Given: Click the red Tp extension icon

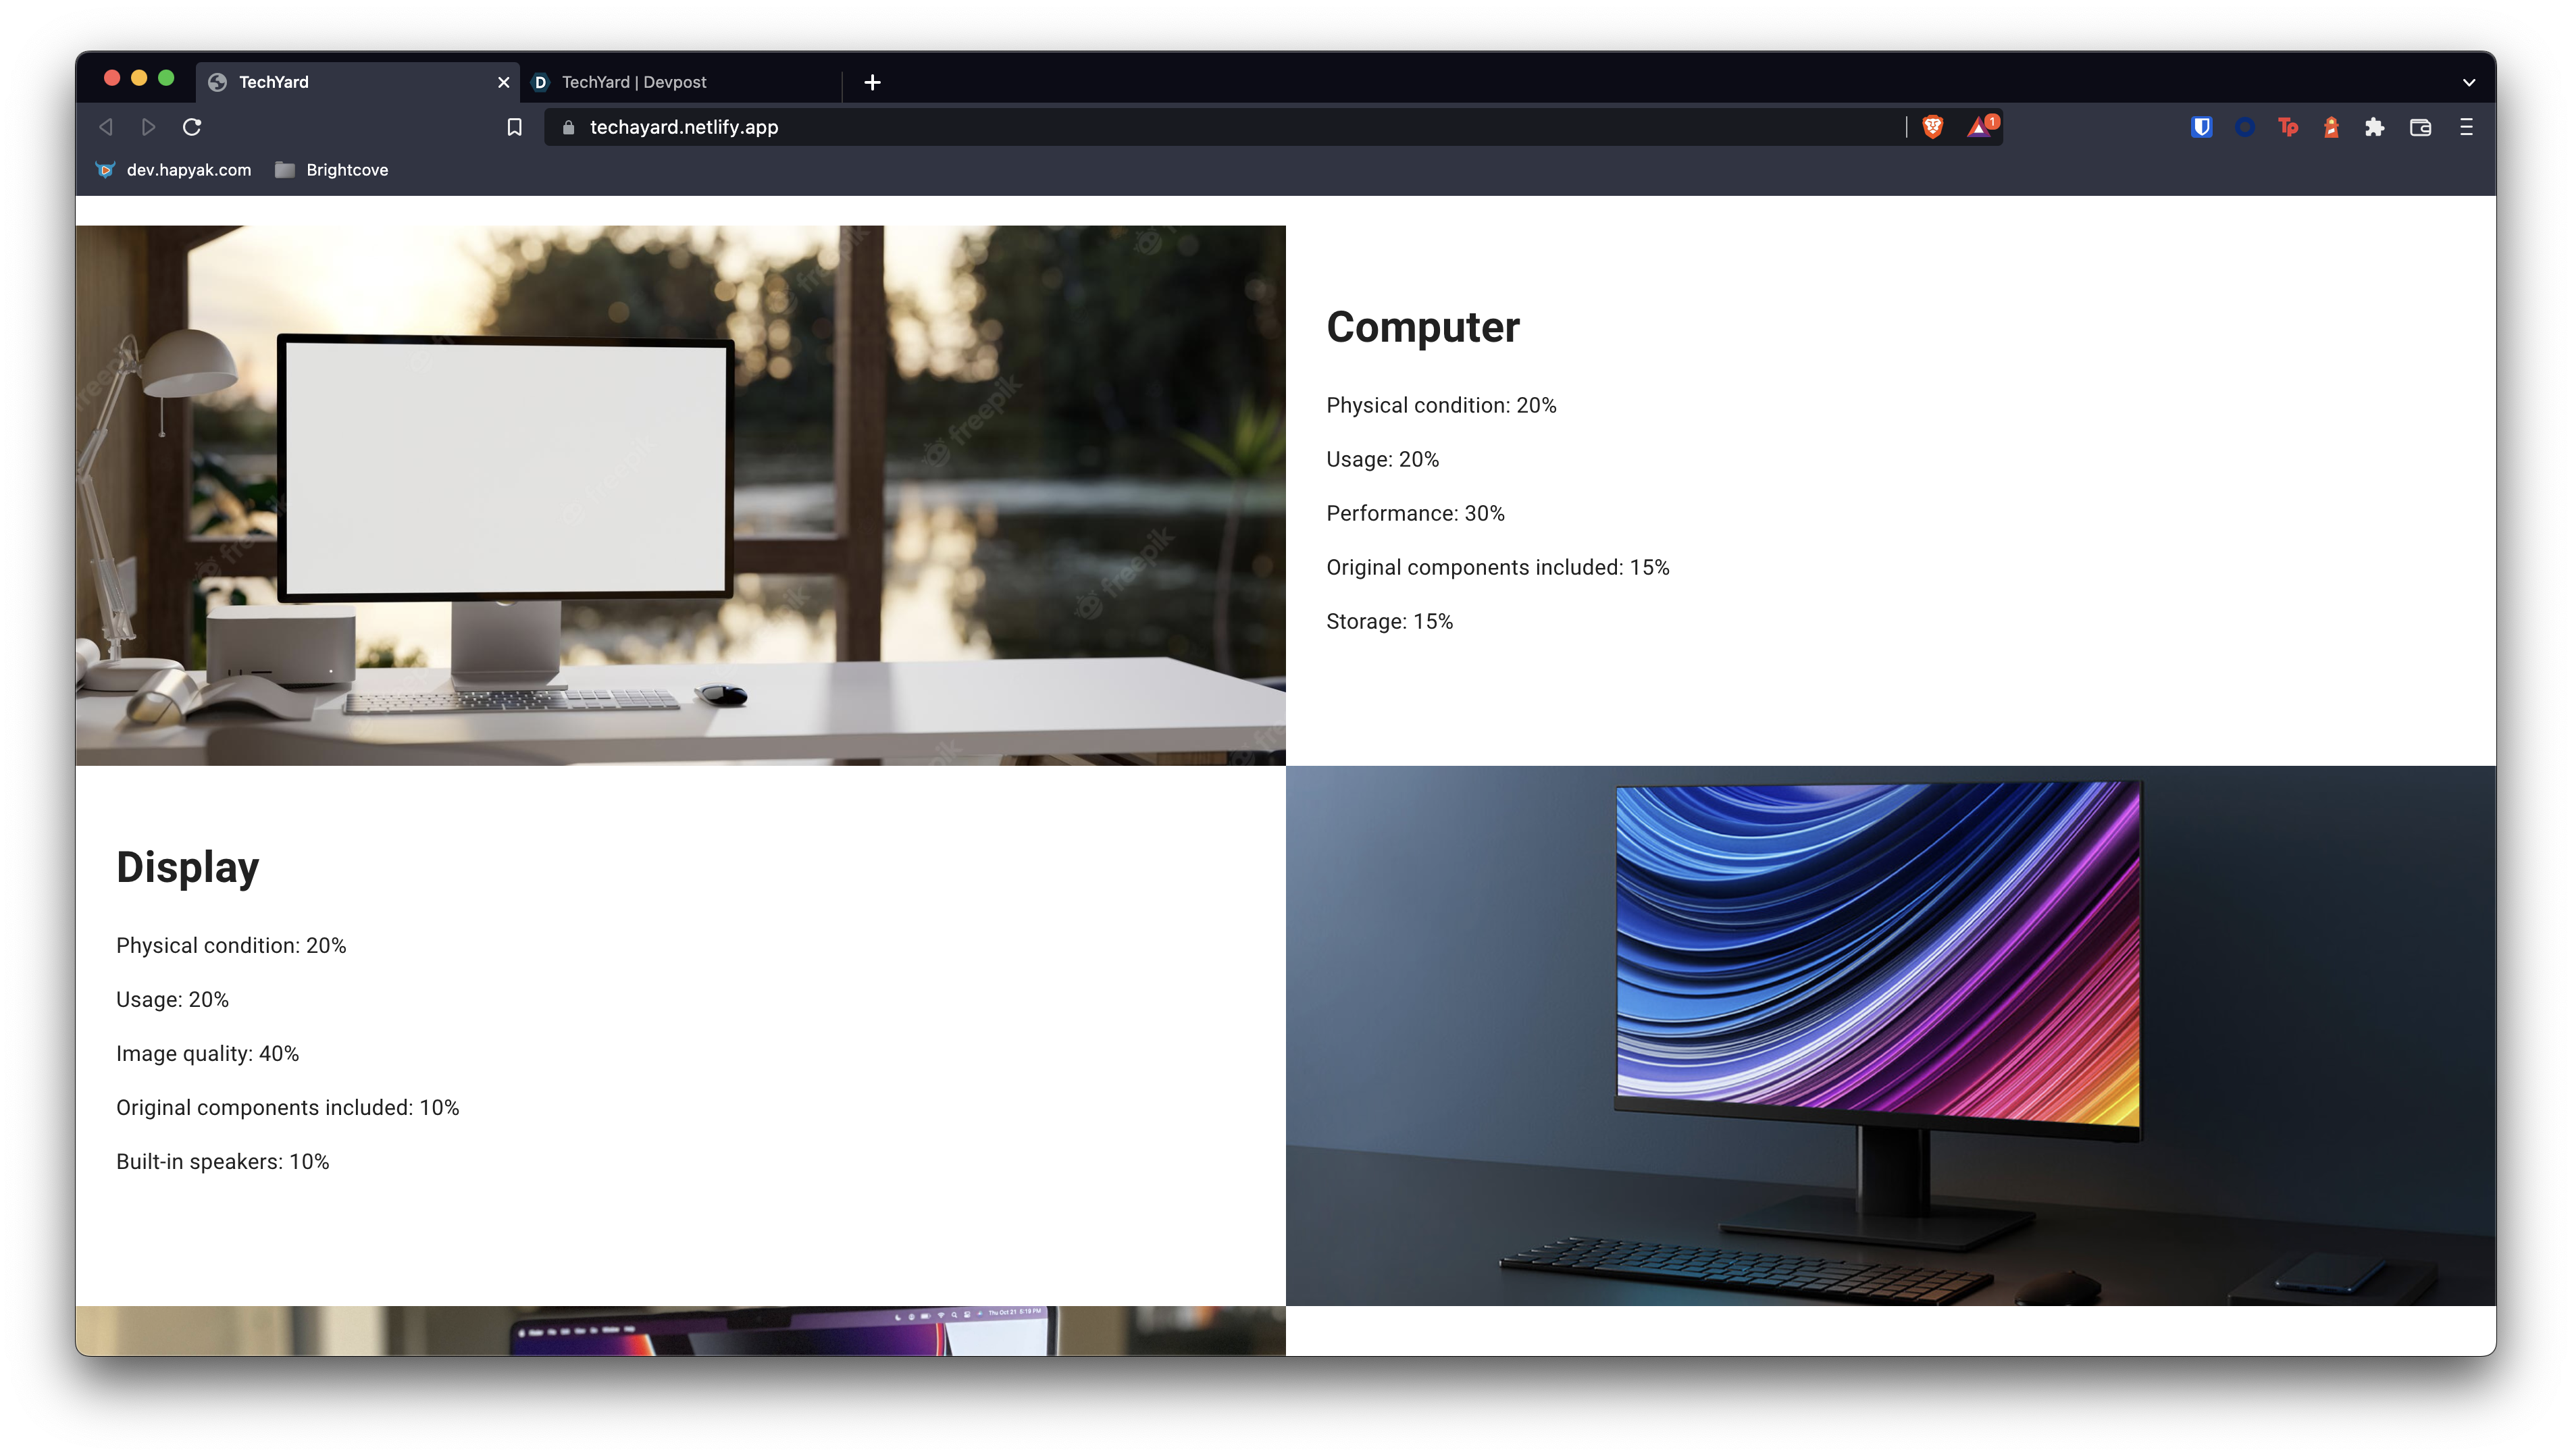Looking at the screenshot, I should (2287, 127).
